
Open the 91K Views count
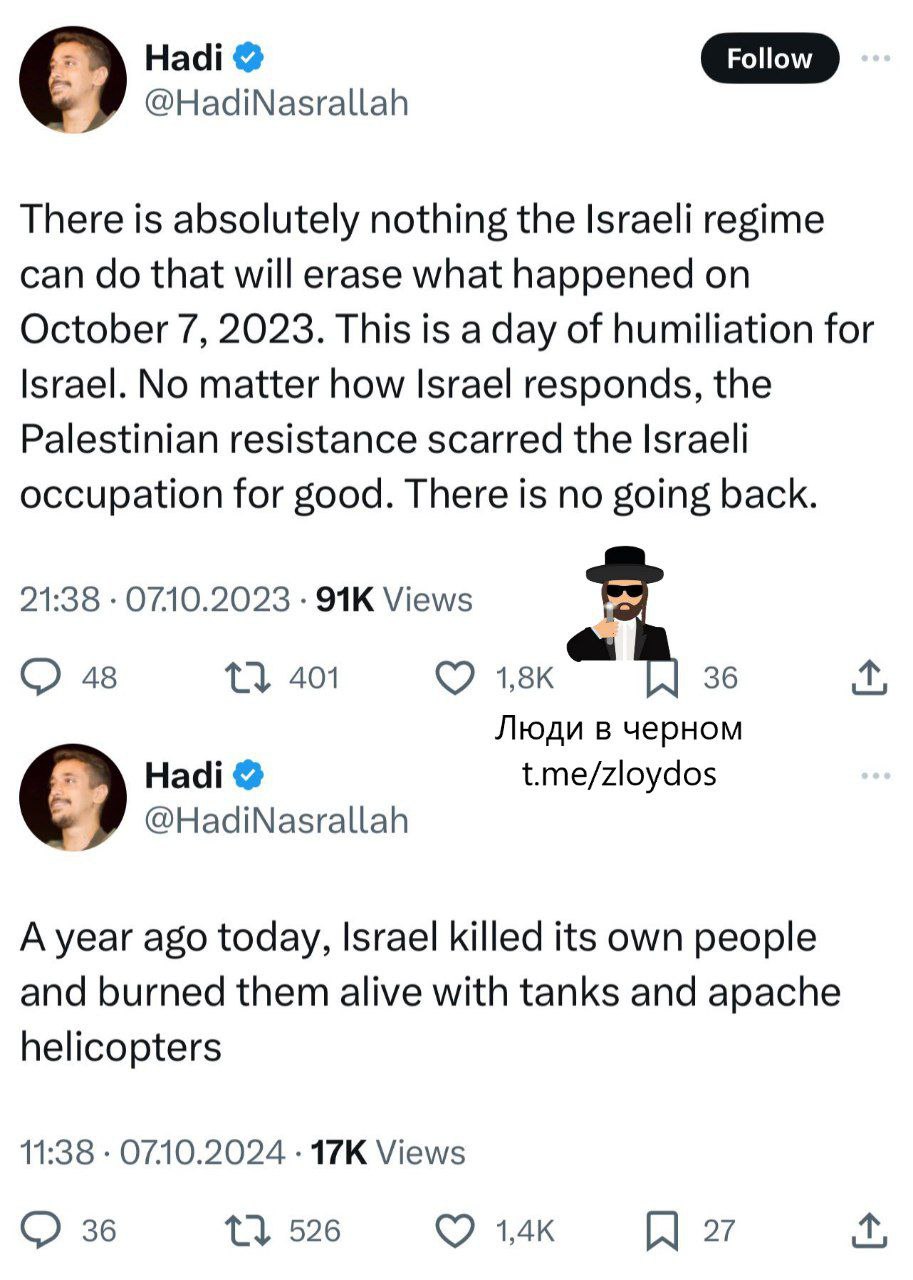point(393,599)
